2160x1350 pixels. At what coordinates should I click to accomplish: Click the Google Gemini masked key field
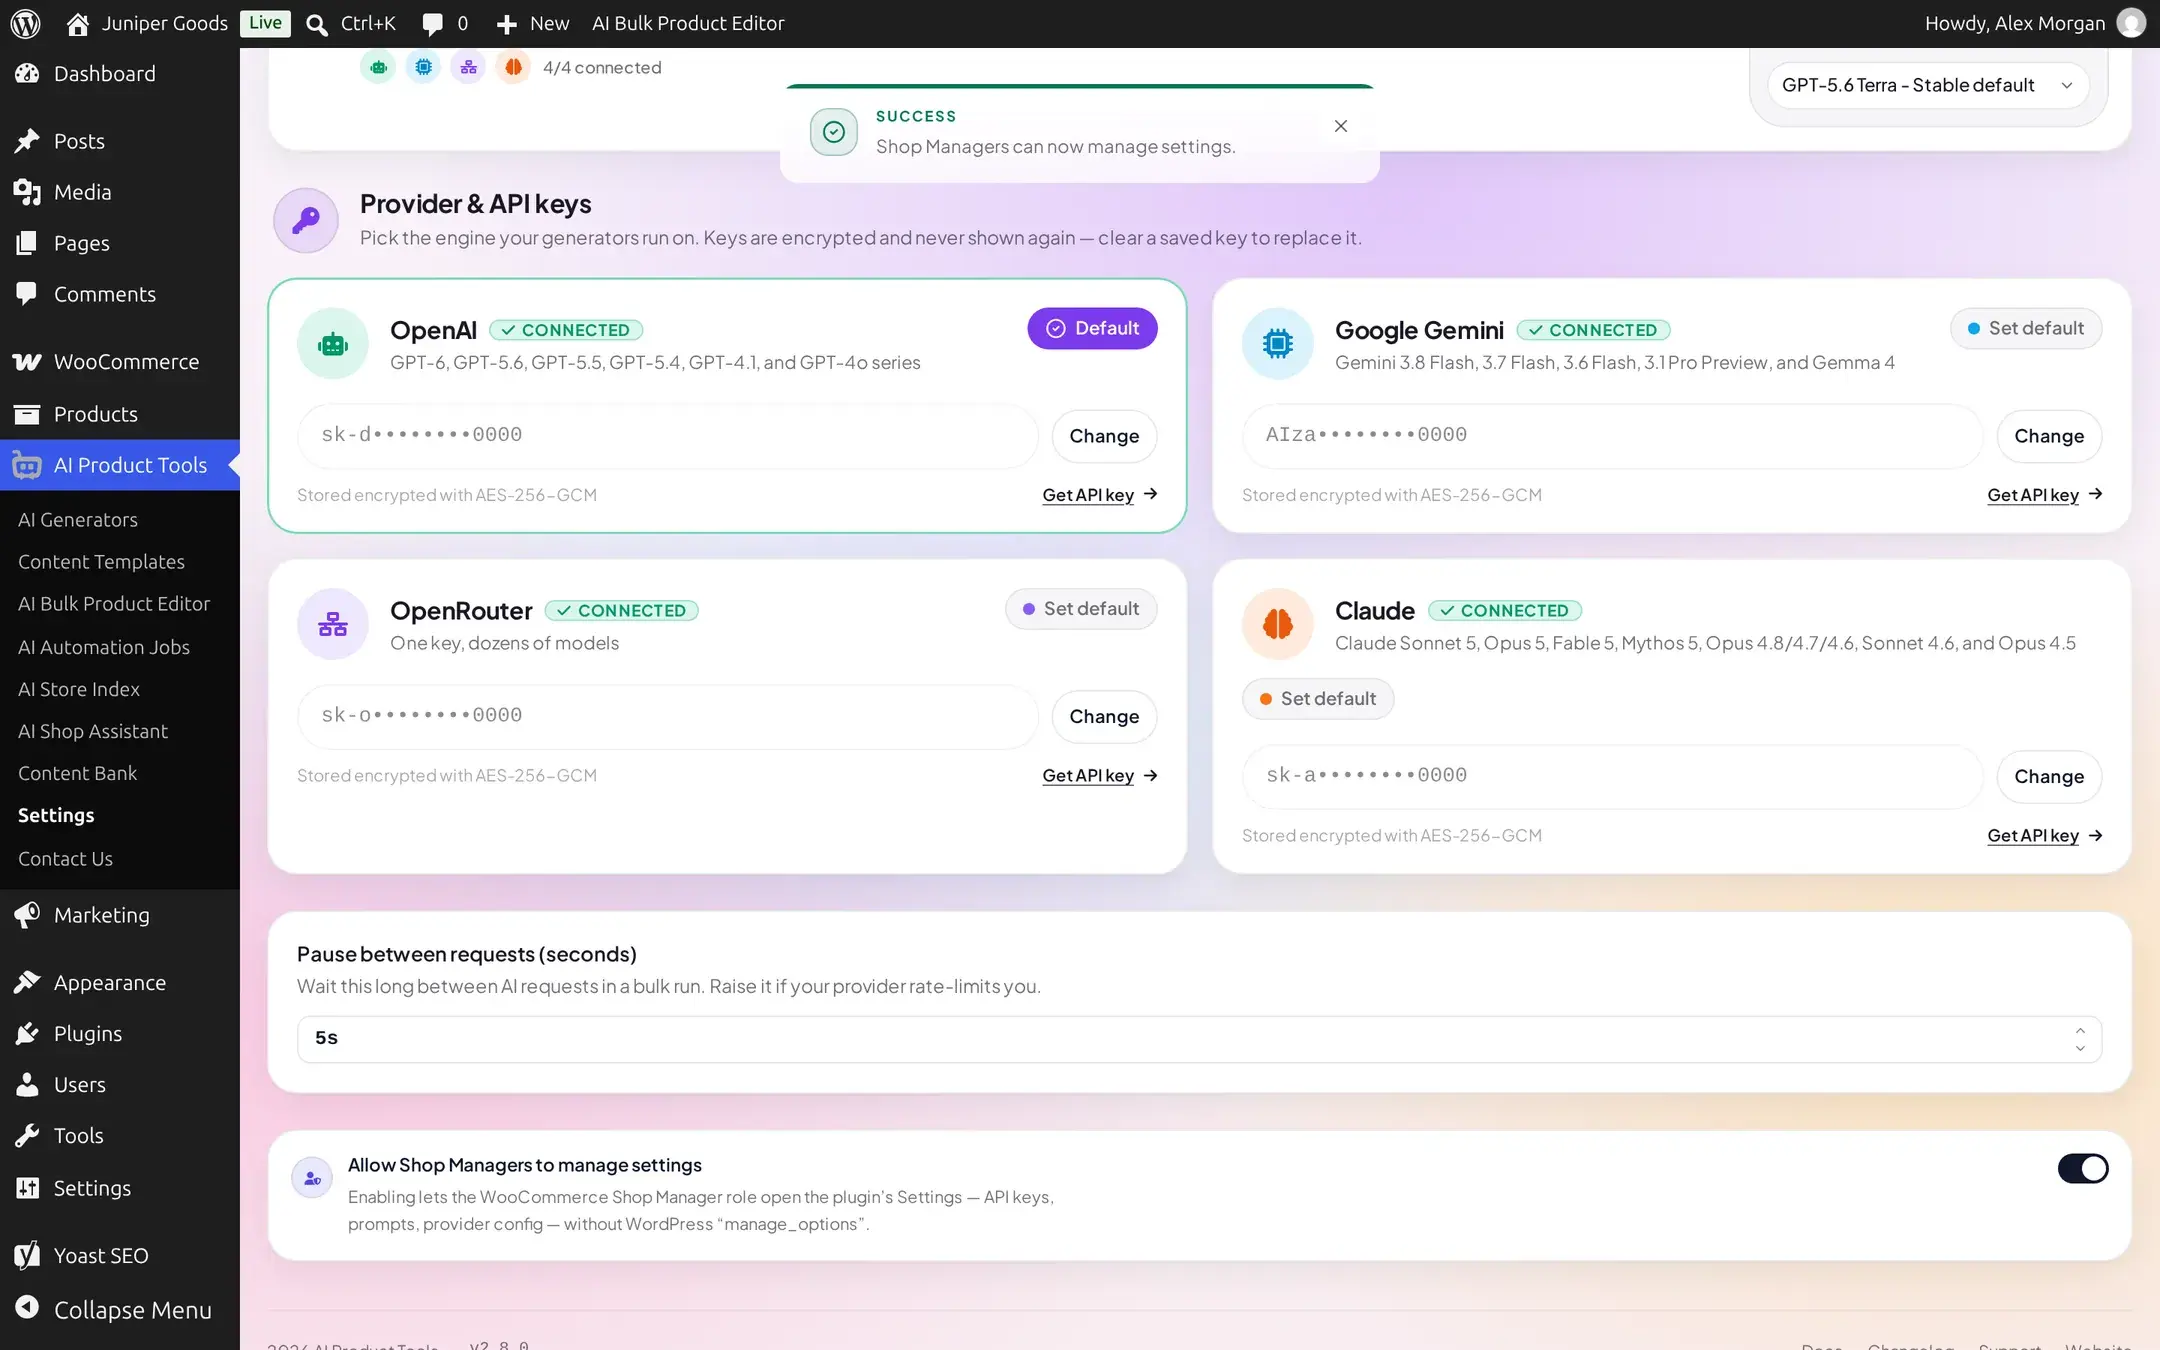(x=1612, y=436)
